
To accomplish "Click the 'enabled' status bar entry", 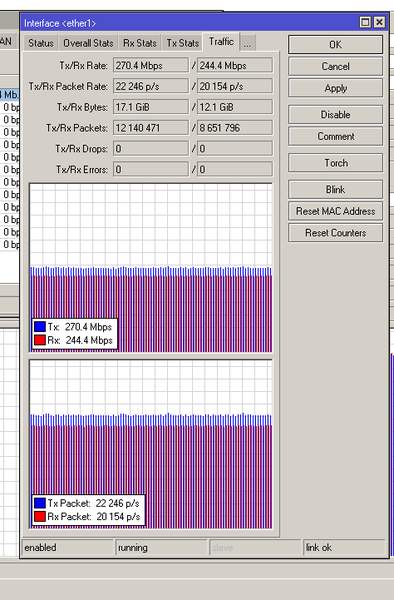I will (40, 548).
